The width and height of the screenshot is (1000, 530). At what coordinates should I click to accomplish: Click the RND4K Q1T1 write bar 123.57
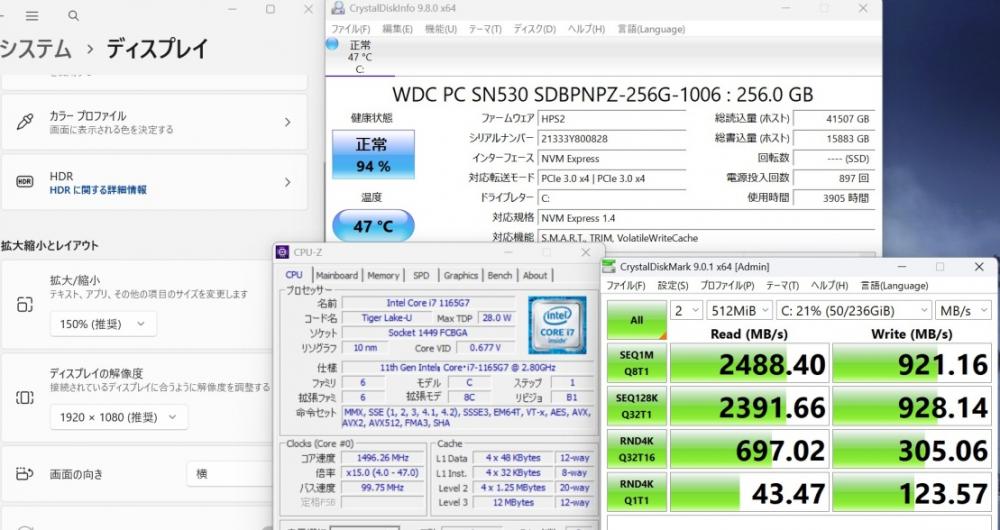pos(913,492)
